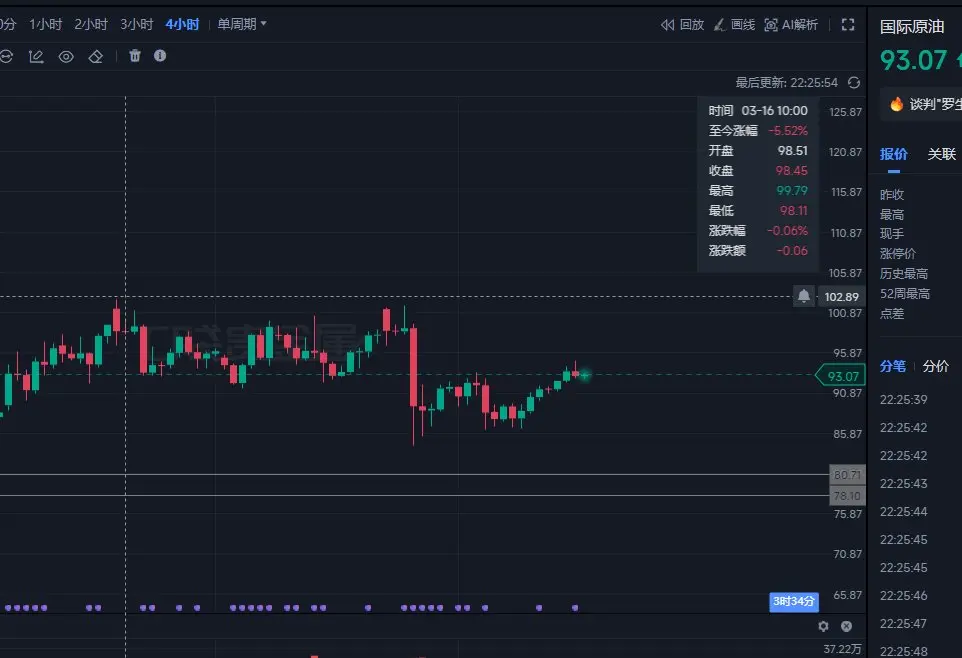Switch to the 分价 tab
The height and width of the screenshot is (658, 962).
tap(936, 366)
